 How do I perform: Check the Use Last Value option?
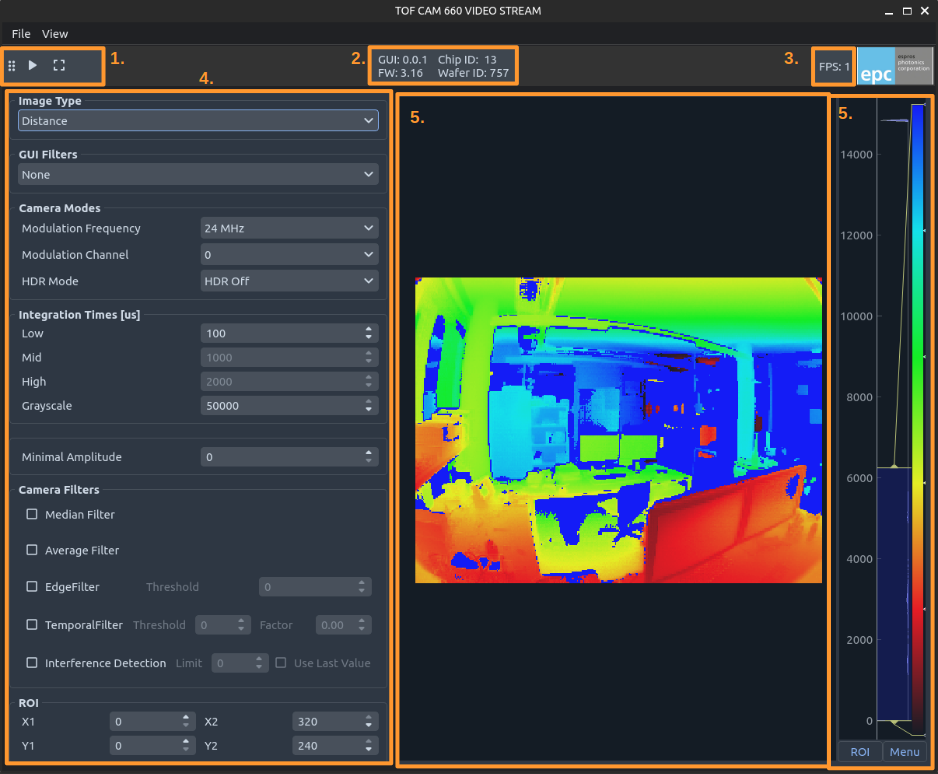[x=281, y=663]
